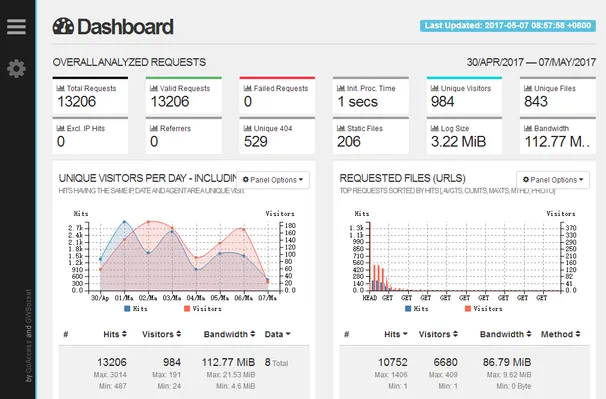Open Panel Options for Requested Files panel
606x399 pixels.
(x=553, y=180)
